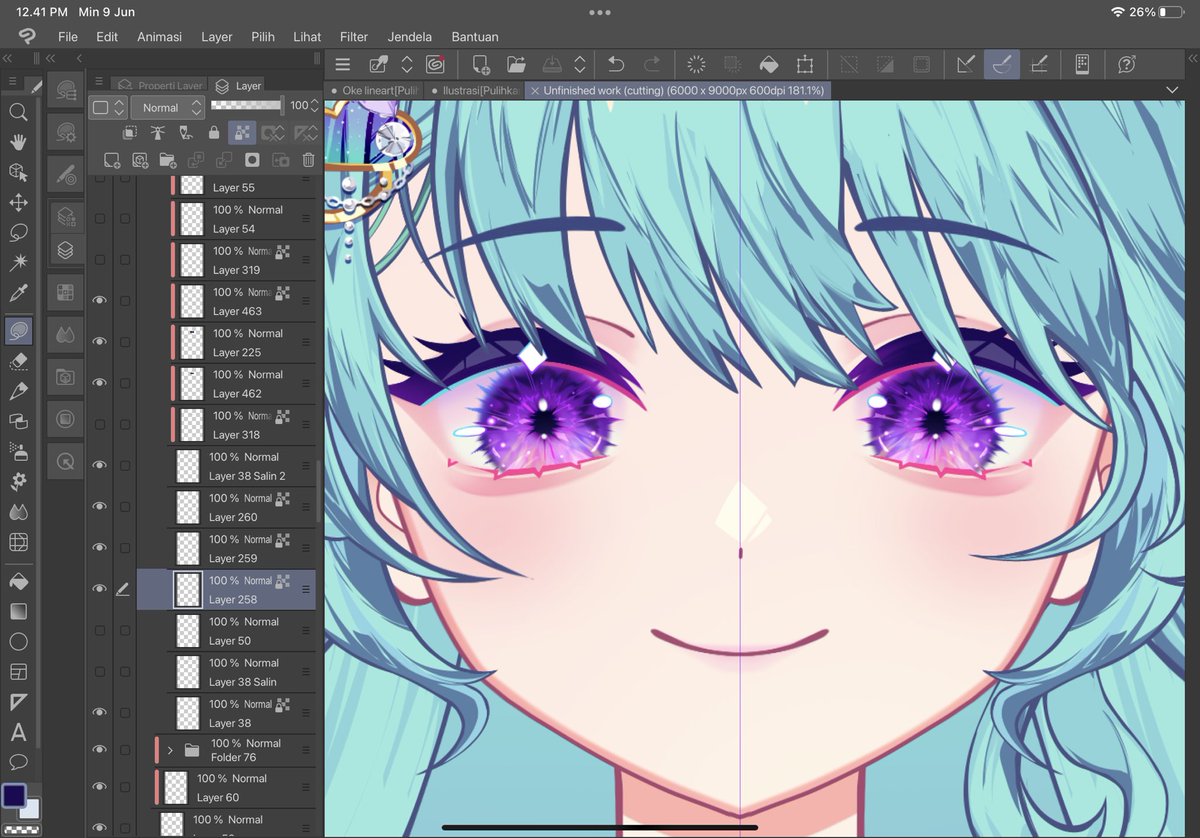Select the Eyedropper tool
The image size is (1200, 838).
pyautogui.click(x=18, y=292)
